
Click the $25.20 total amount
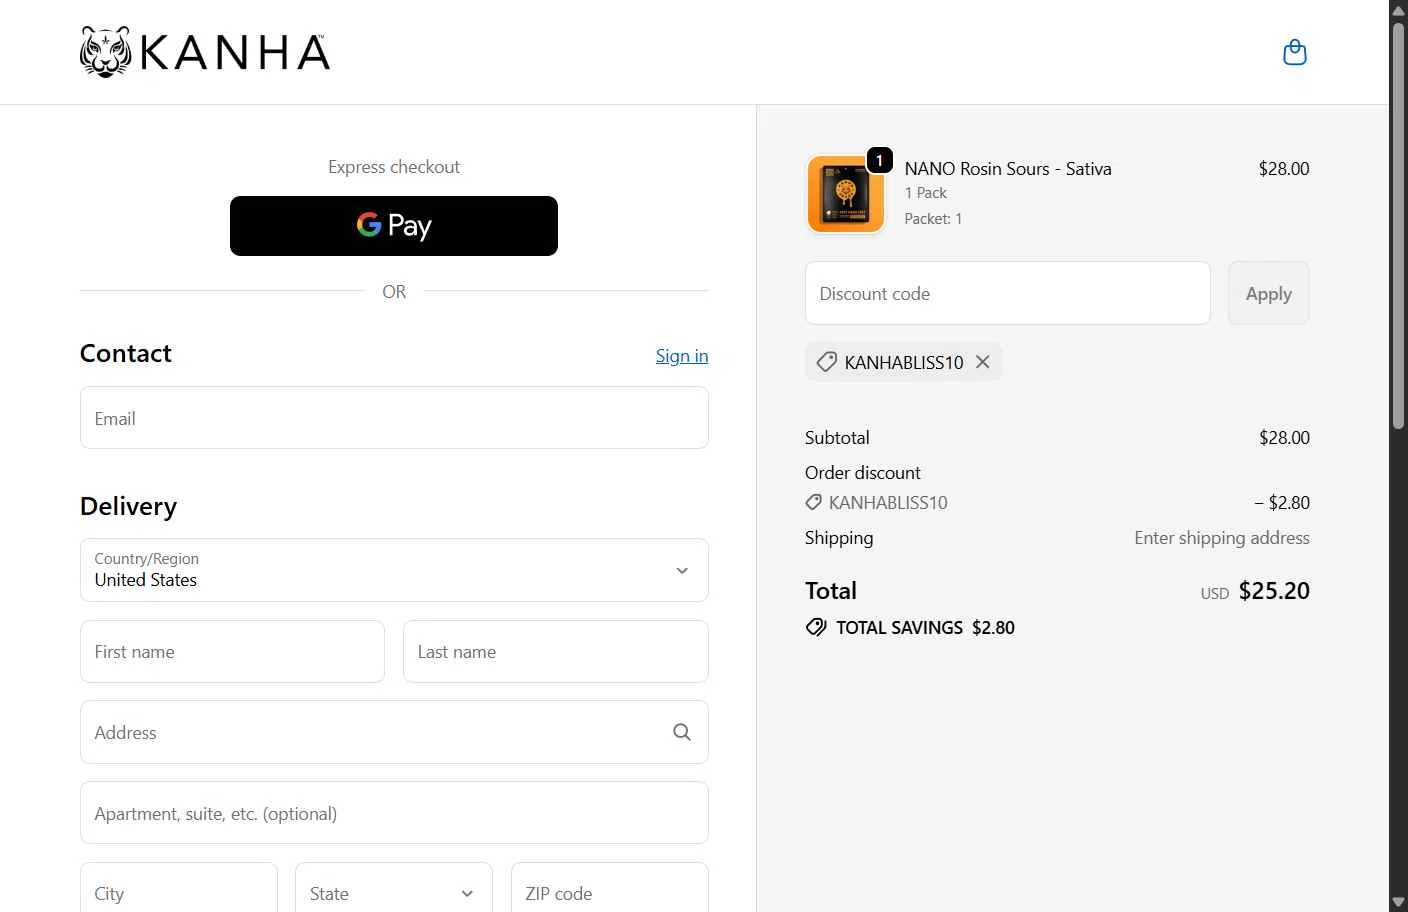click(1274, 591)
